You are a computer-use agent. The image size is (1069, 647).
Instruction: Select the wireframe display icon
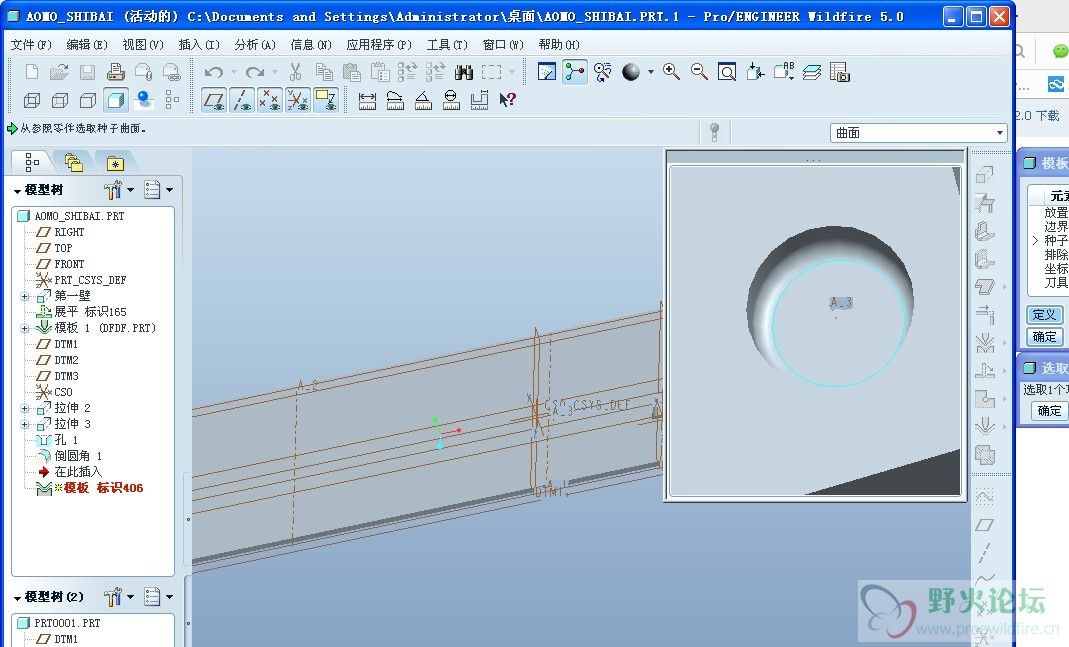[x=32, y=100]
